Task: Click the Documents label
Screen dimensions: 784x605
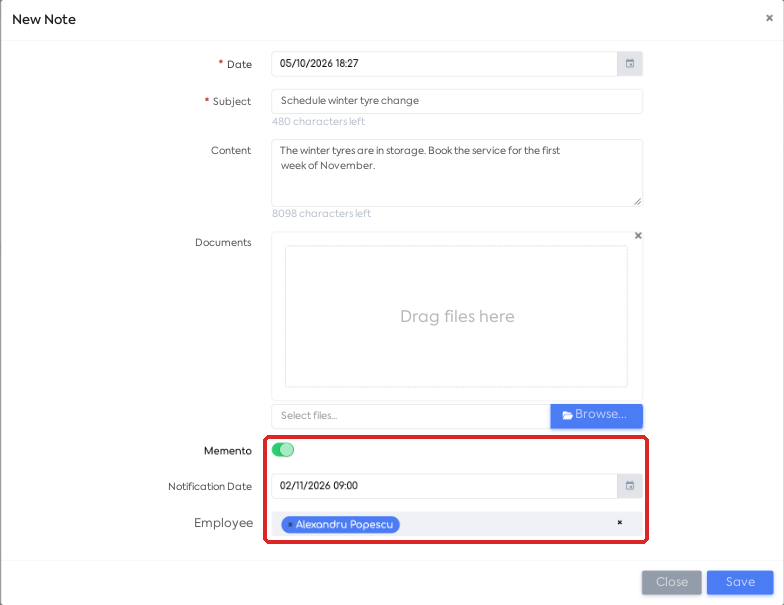Action: coord(223,242)
